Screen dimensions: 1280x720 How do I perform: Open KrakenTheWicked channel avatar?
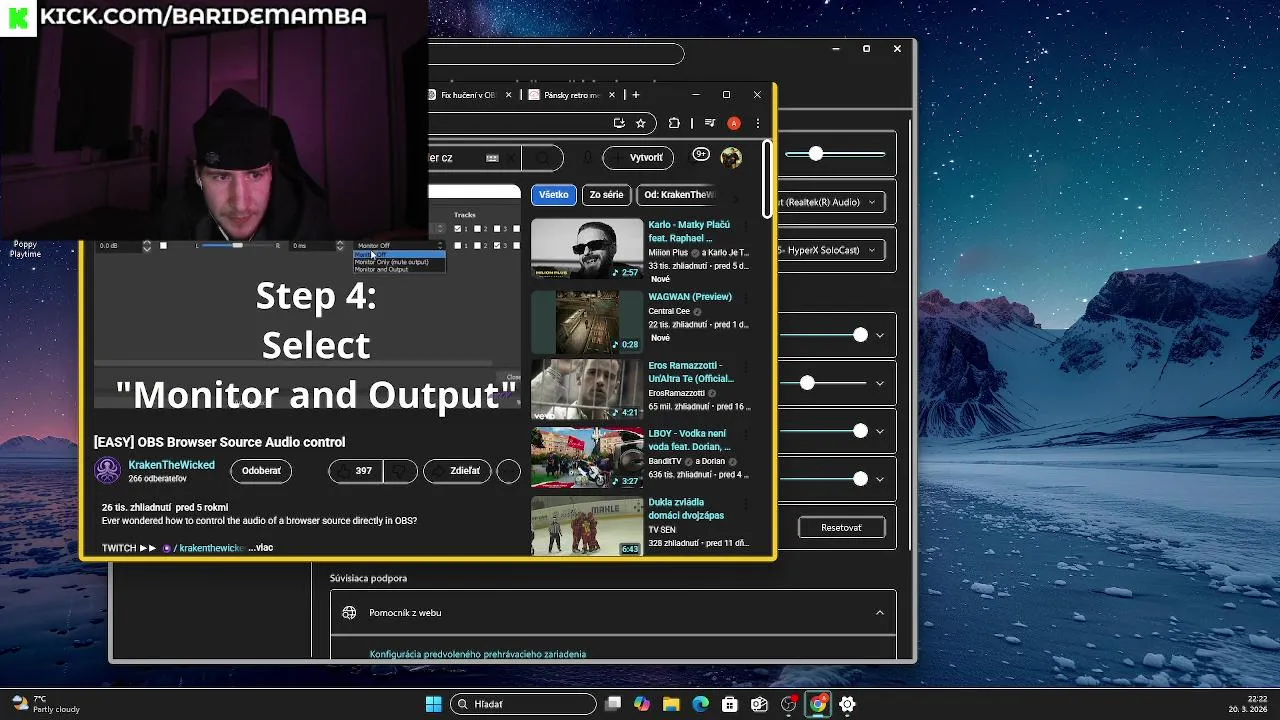pos(107,470)
